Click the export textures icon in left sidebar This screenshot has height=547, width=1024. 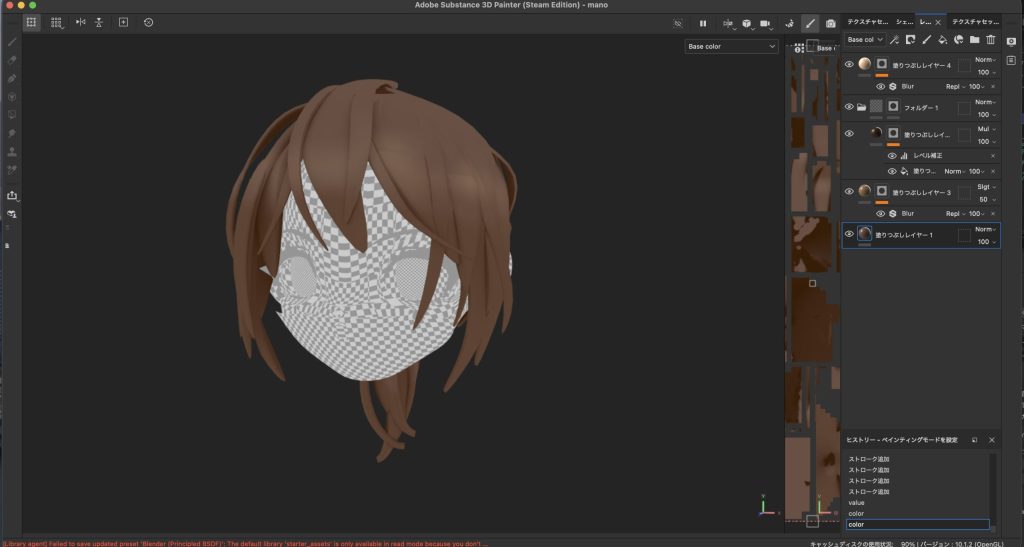point(12,195)
